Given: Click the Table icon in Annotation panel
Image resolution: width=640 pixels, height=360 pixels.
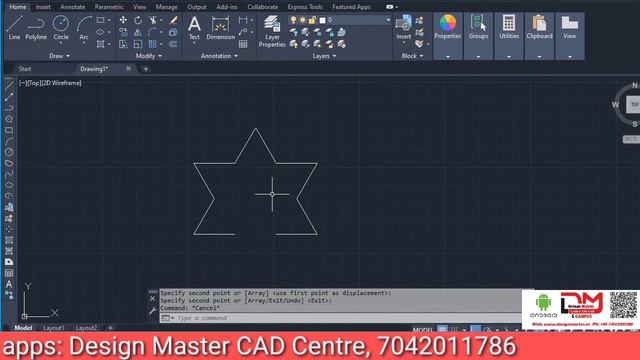Looking at the screenshot, I should tap(243, 44).
